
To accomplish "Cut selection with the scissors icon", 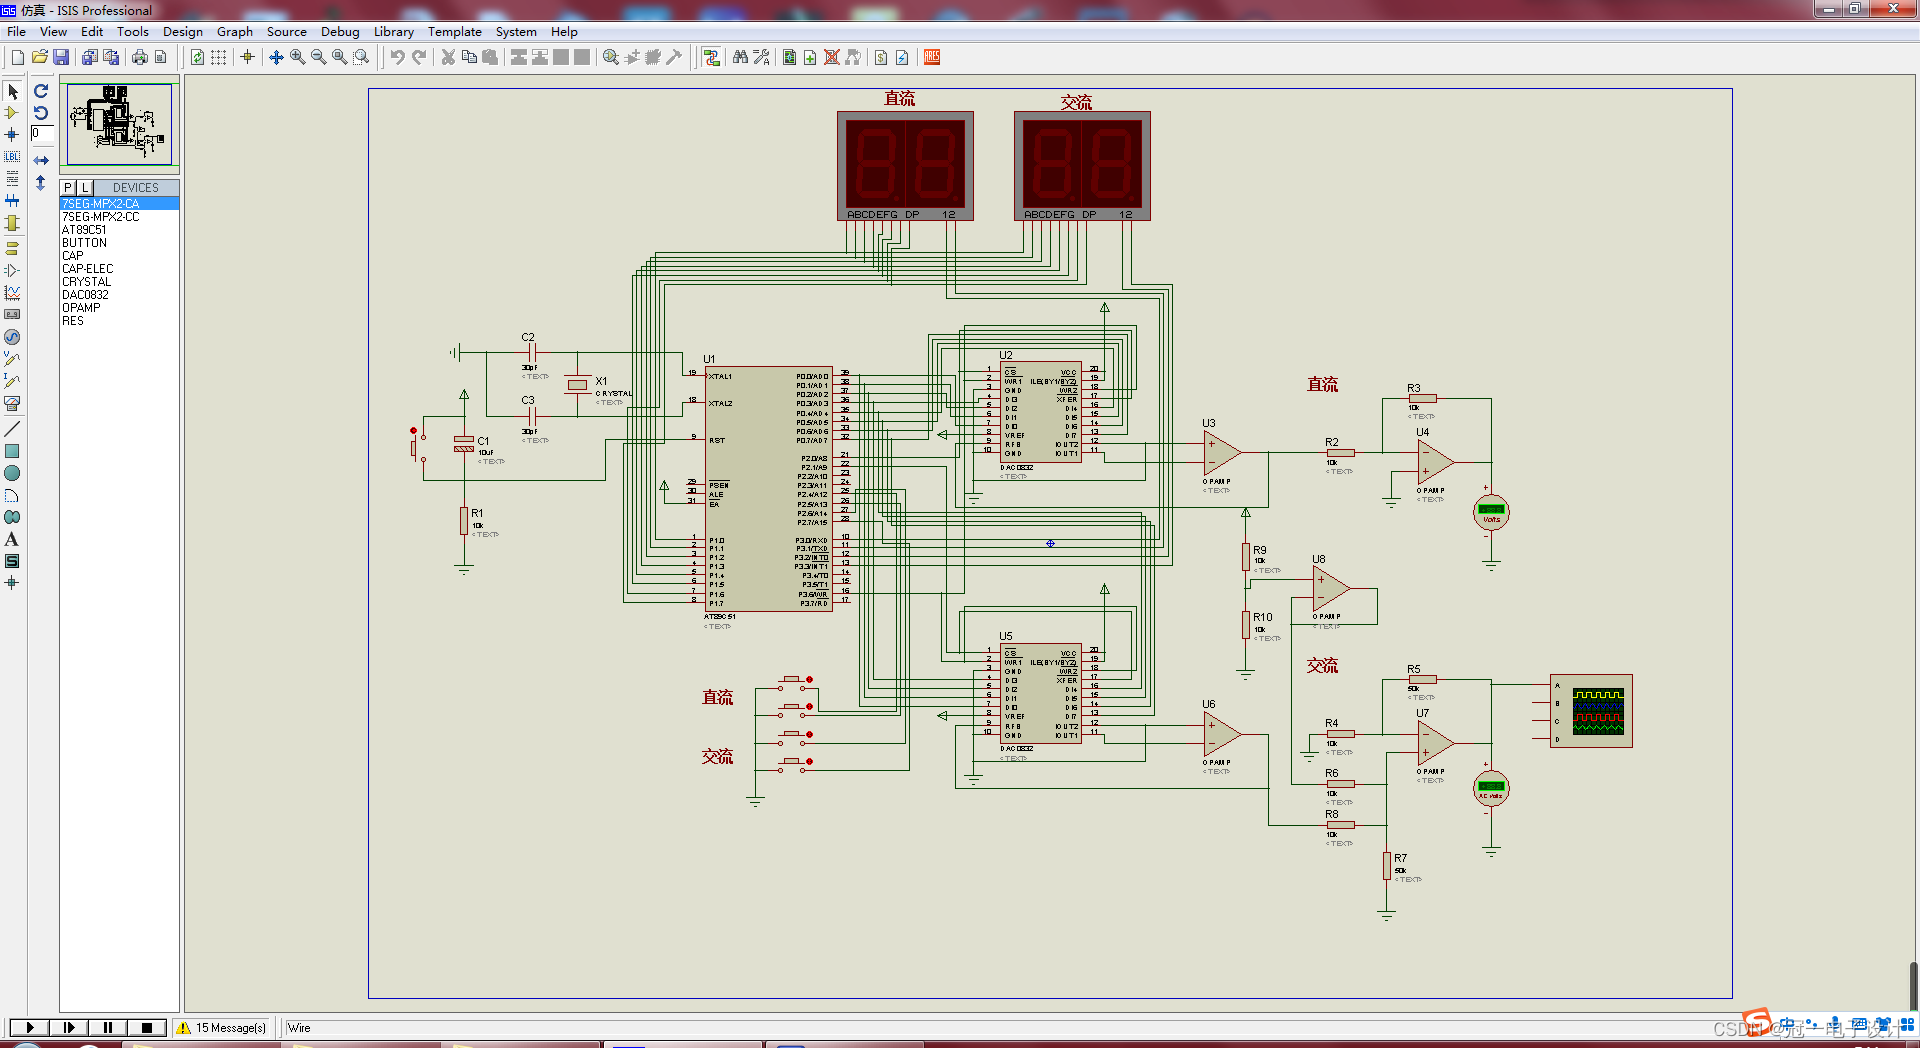I will tap(448, 57).
